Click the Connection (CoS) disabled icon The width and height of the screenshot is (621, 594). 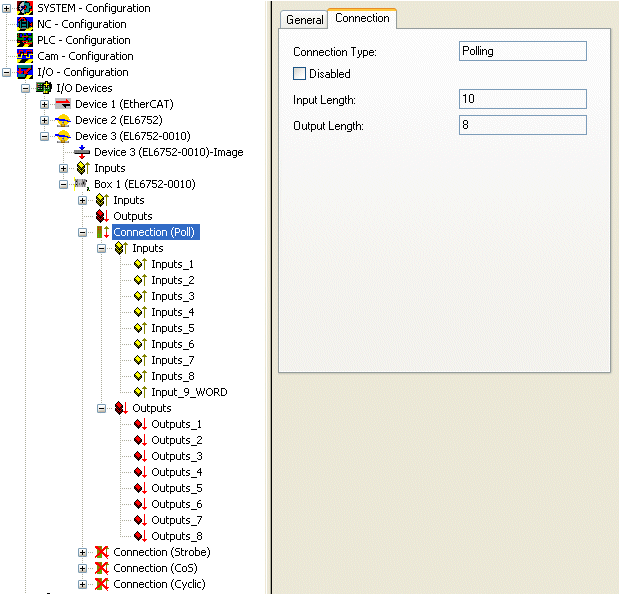pos(102,568)
